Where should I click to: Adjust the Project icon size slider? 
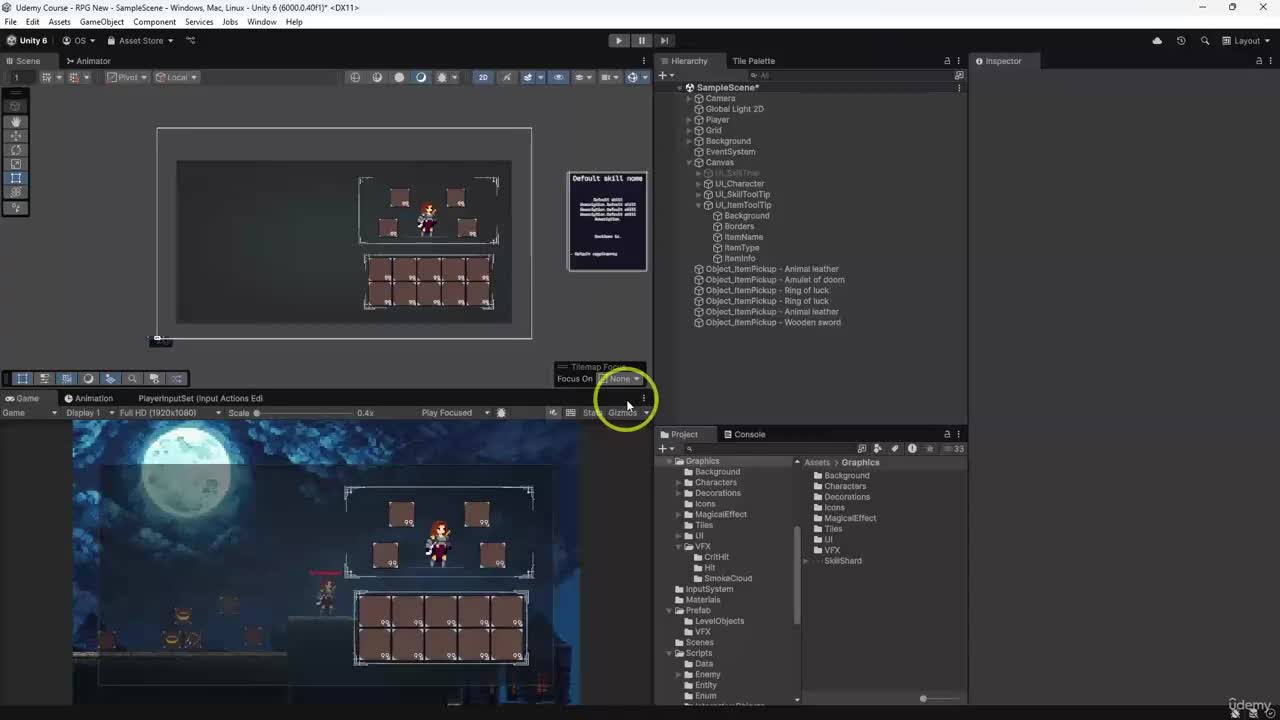click(x=923, y=699)
